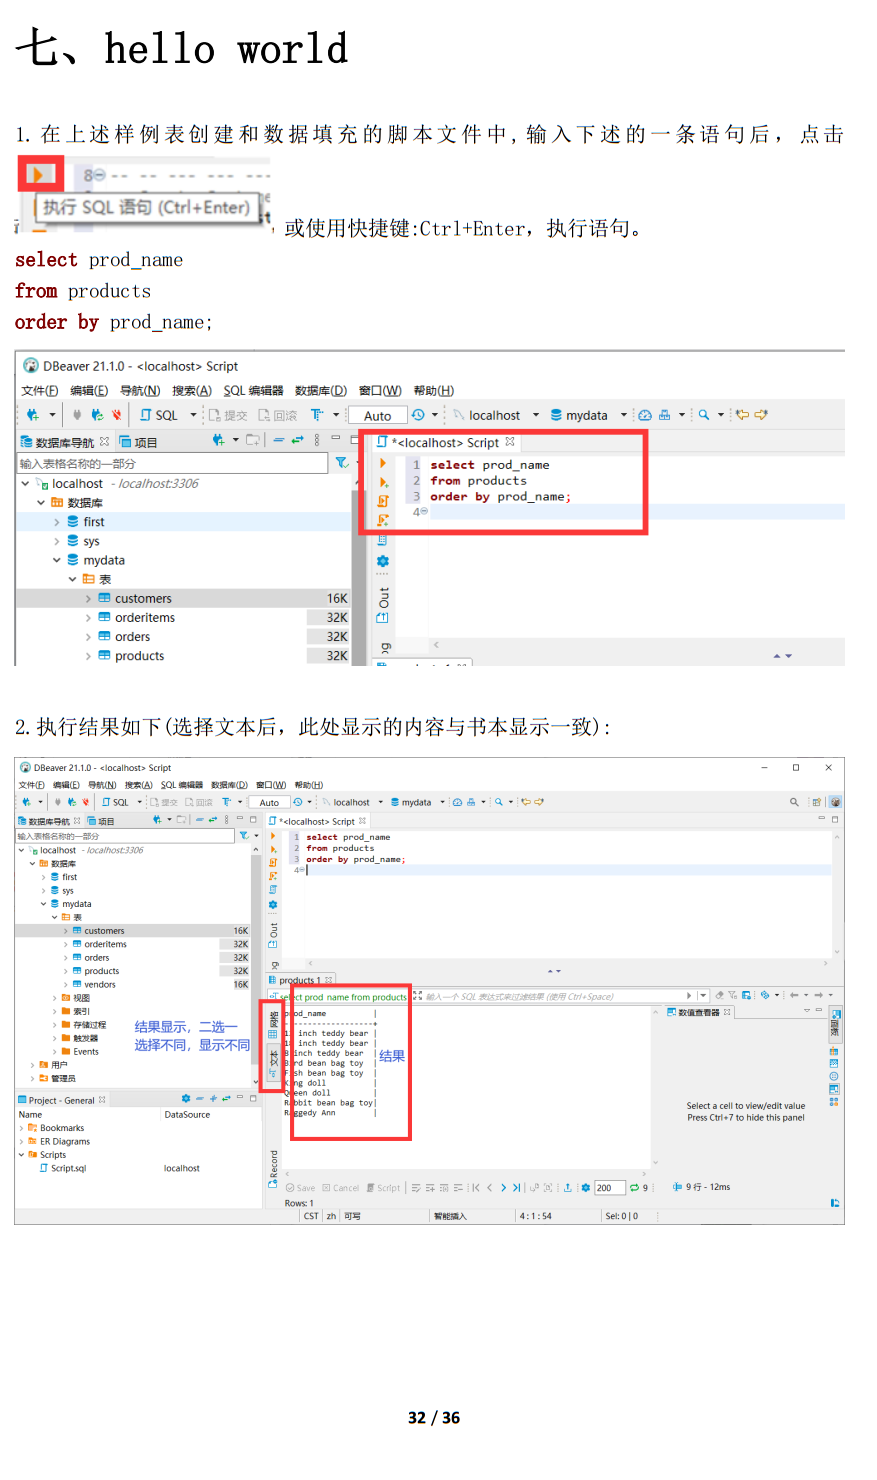877x1480 pixels.
Task: Open 编辑(E) menu in upper DBeaver window
Action: 89,390
